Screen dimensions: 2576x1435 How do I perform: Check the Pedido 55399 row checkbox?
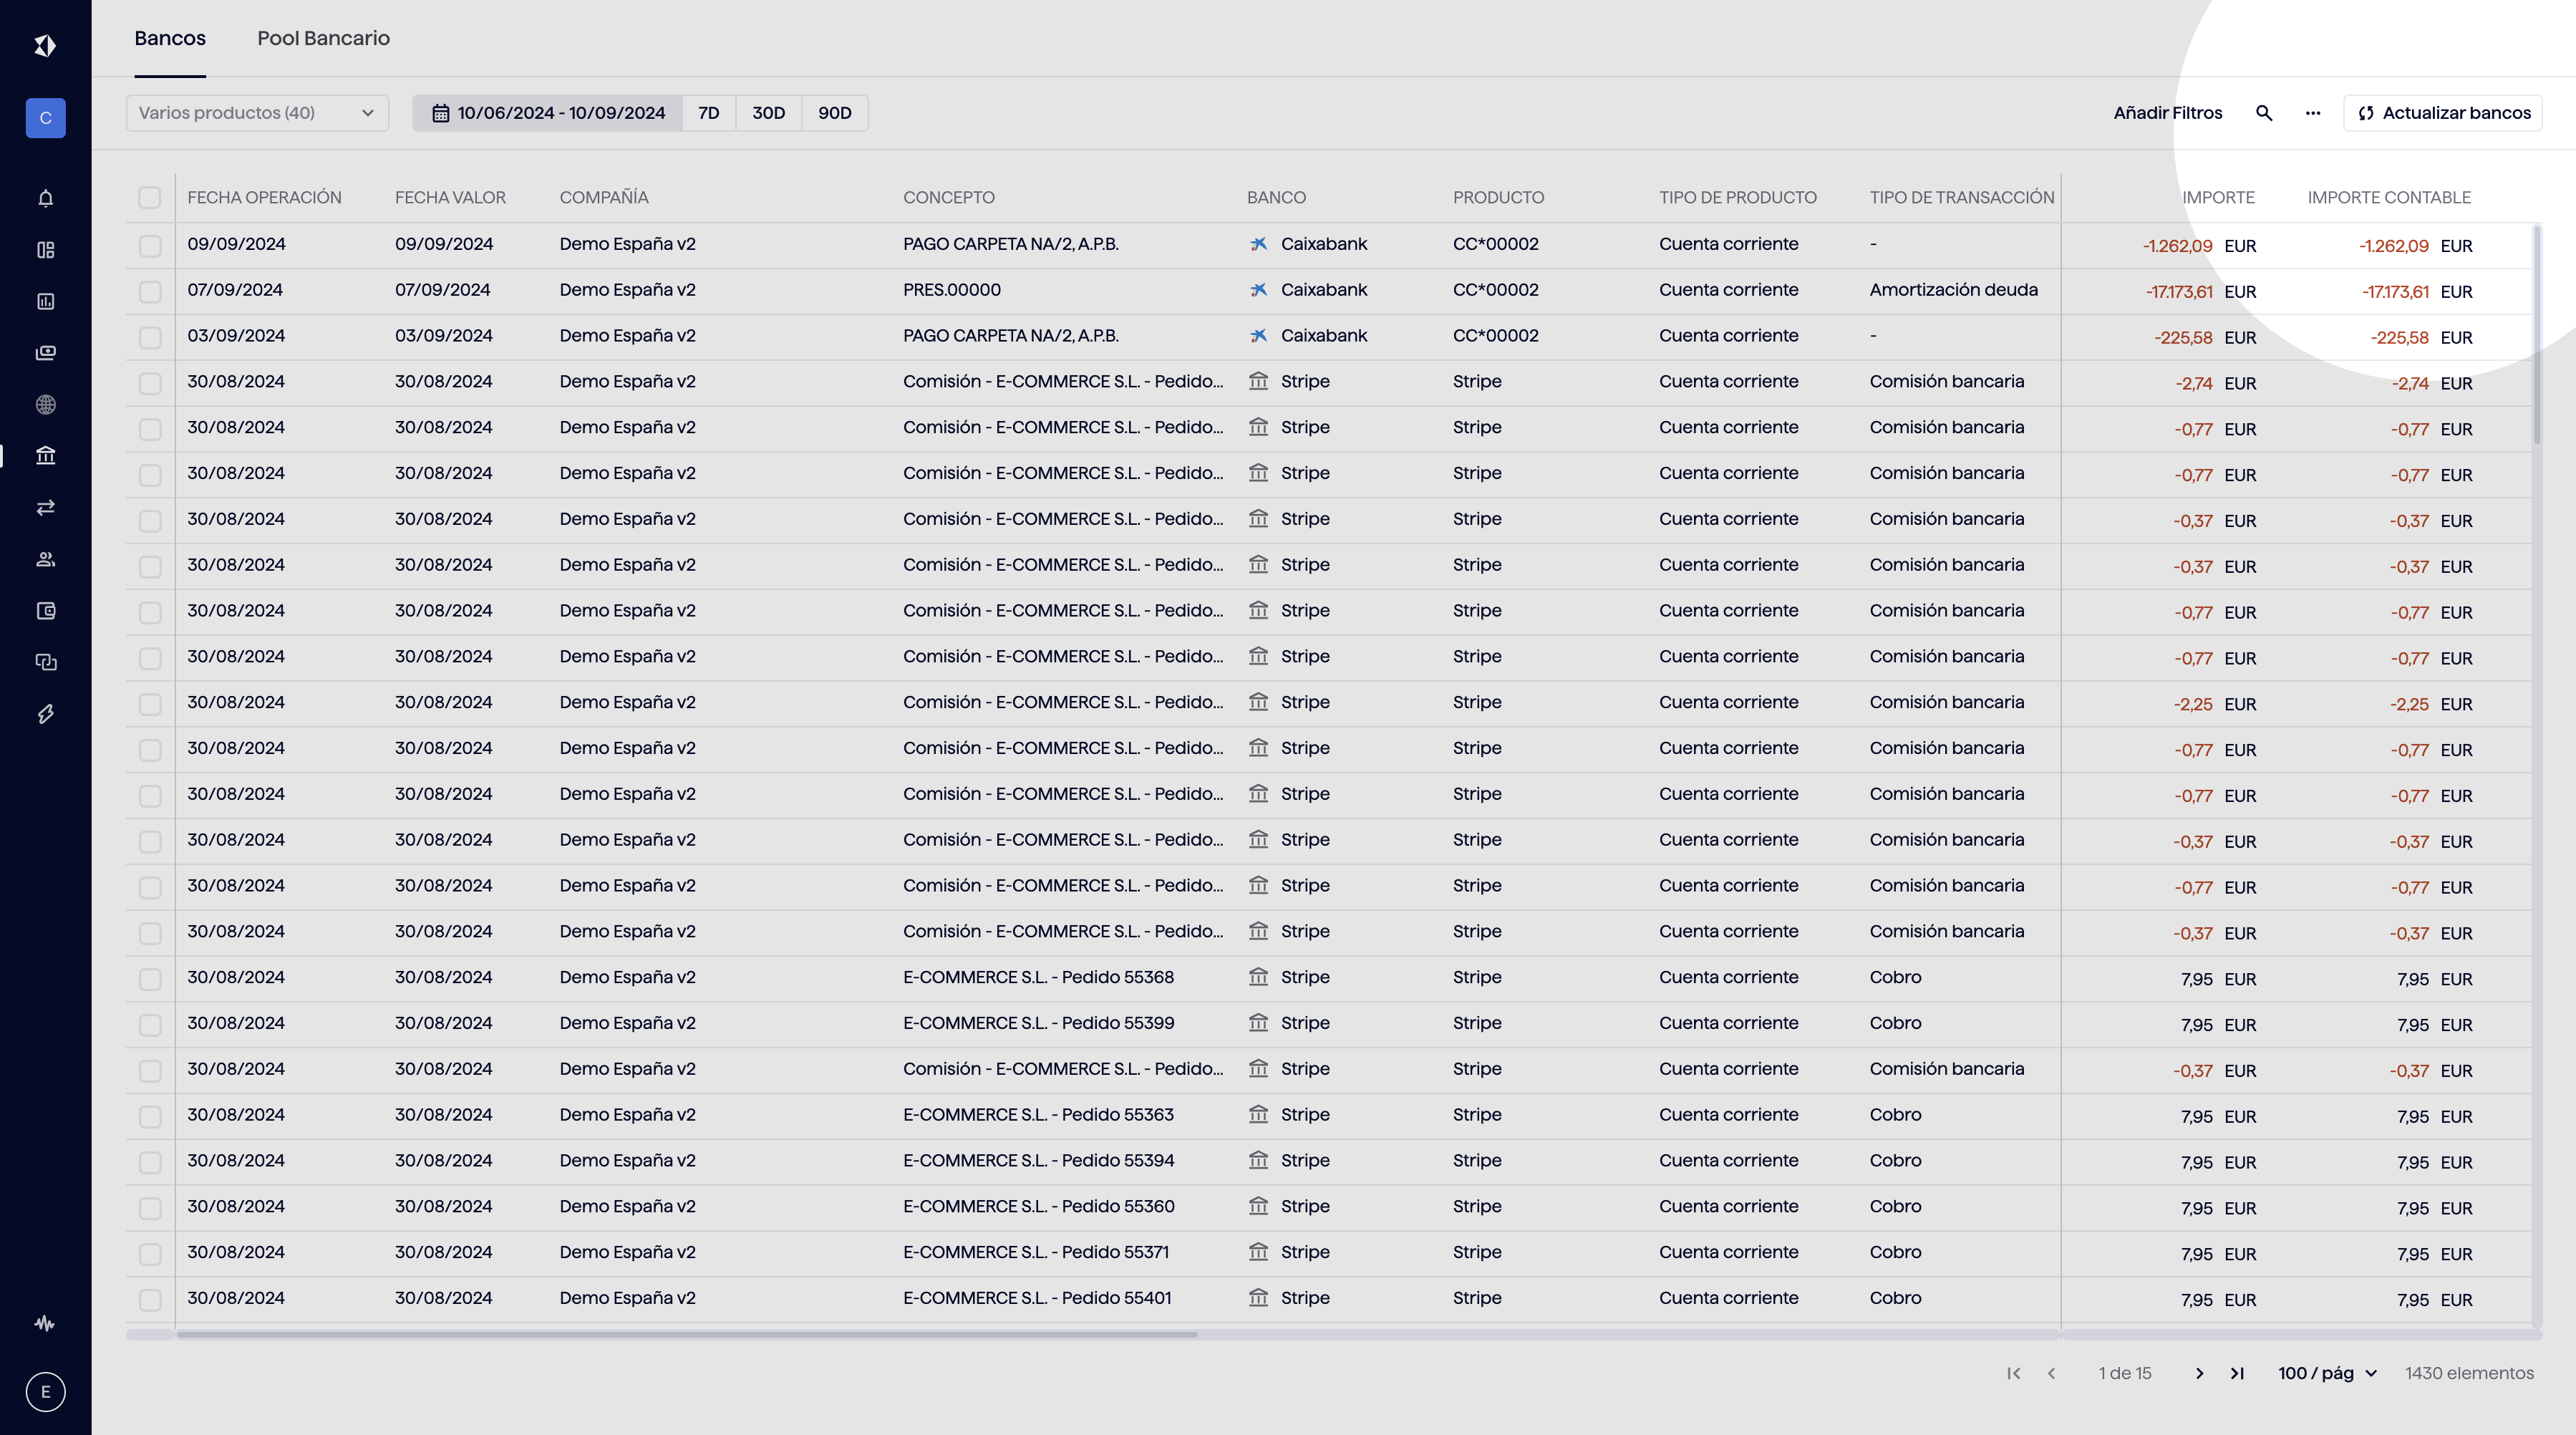pos(150,1025)
